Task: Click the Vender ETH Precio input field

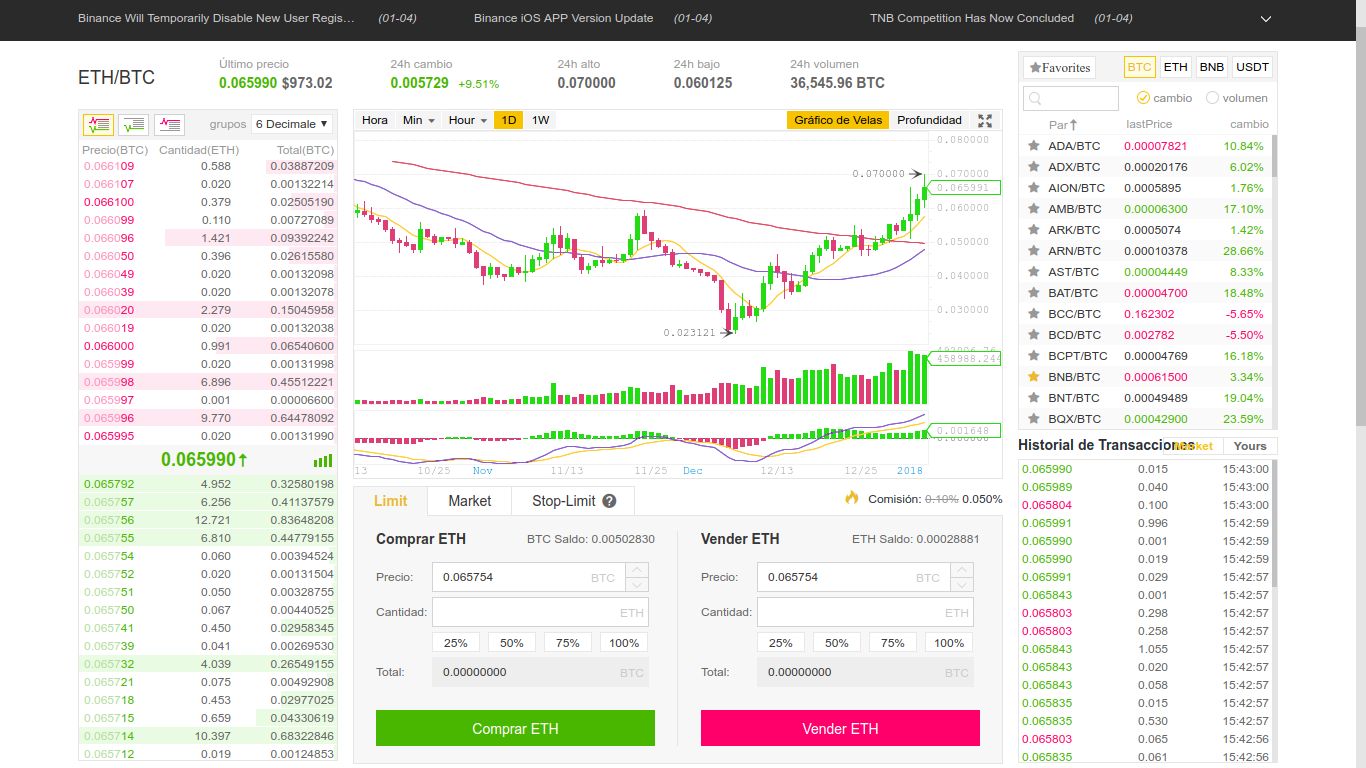Action: (853, 577)
